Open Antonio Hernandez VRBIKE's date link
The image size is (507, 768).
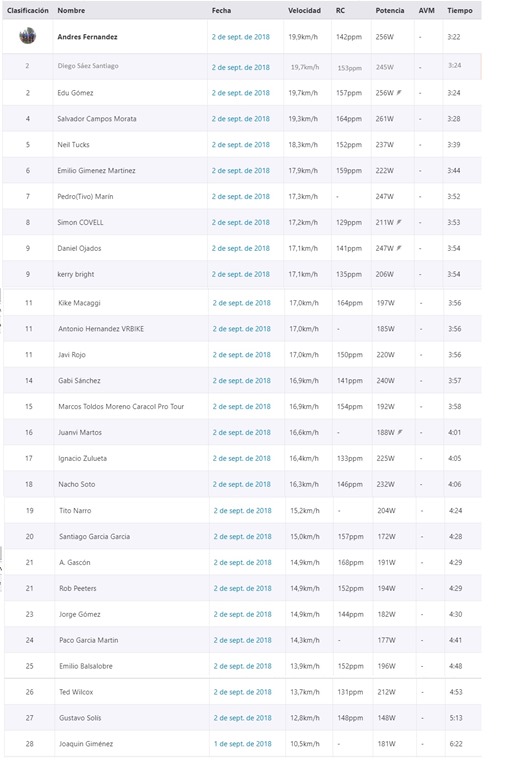tap(241, 329)
